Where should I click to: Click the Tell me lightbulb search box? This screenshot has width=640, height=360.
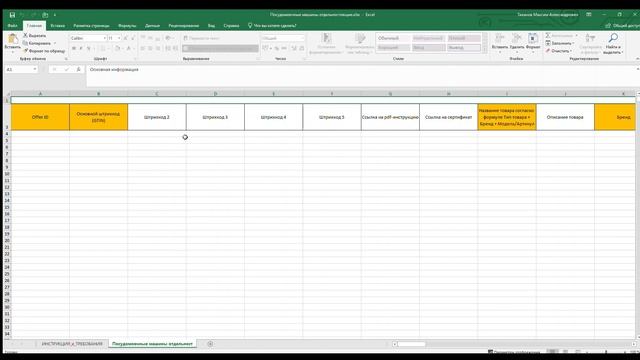272,25
